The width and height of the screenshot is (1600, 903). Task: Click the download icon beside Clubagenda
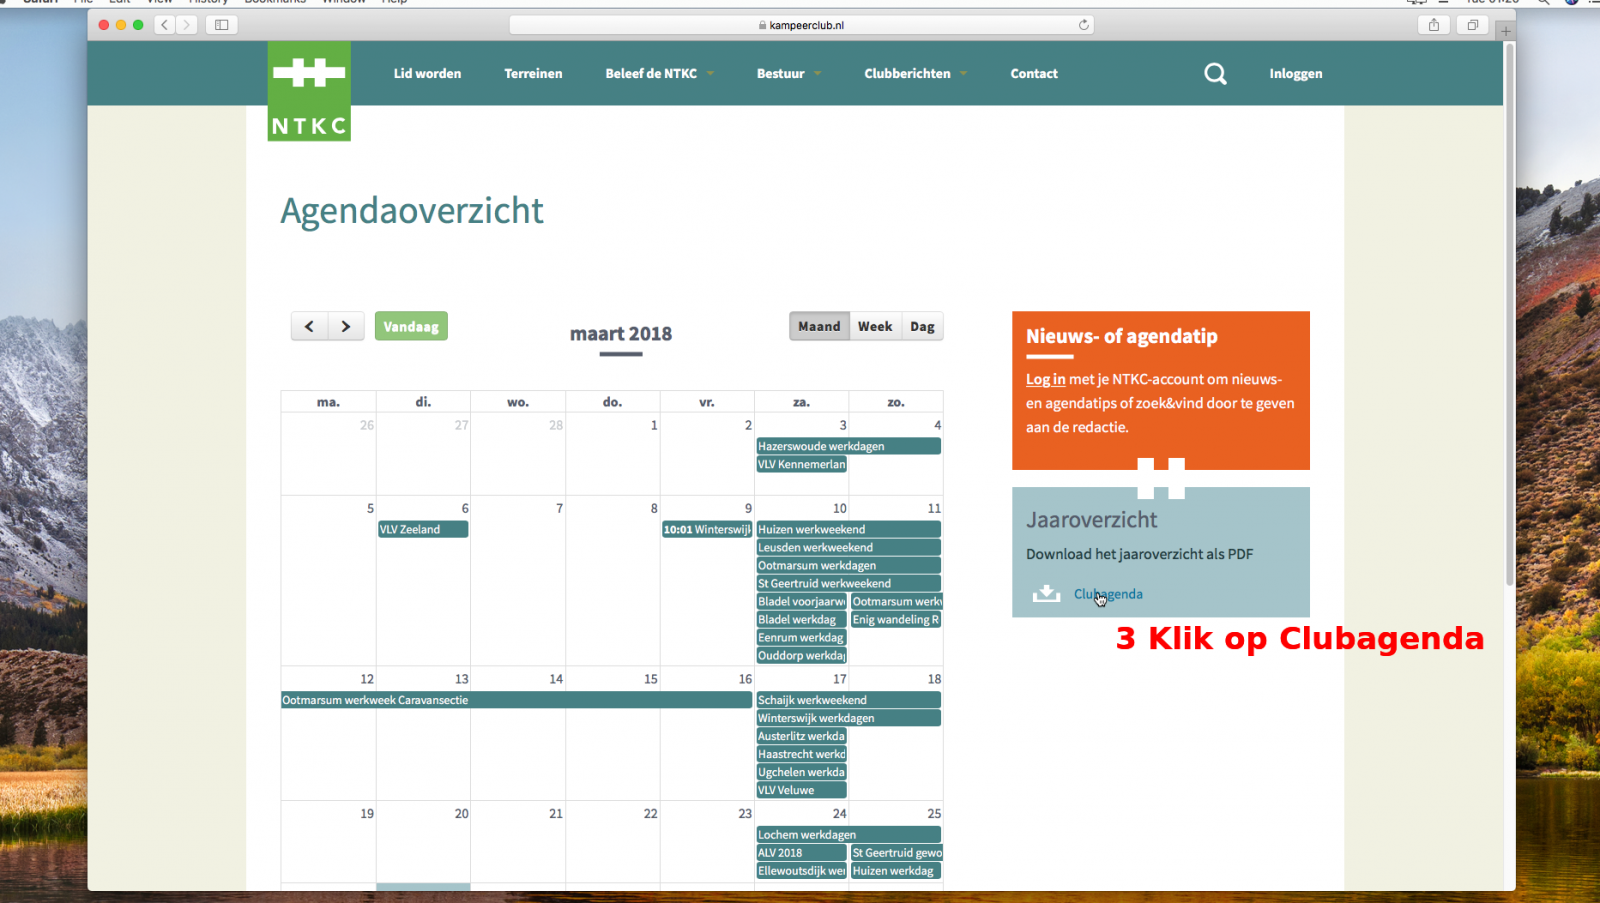(1046, 594)
